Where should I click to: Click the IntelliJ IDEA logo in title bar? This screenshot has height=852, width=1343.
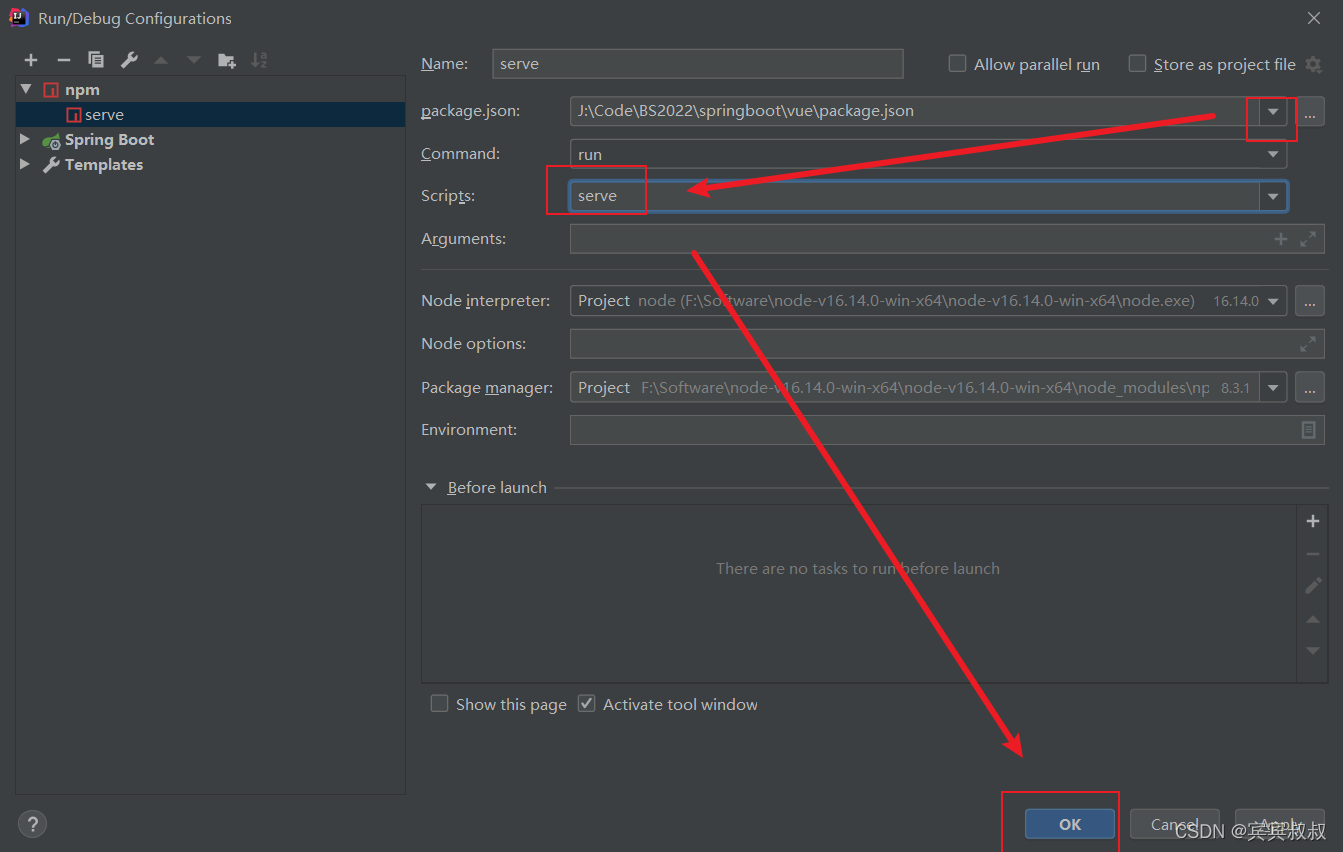coord(19,17)
